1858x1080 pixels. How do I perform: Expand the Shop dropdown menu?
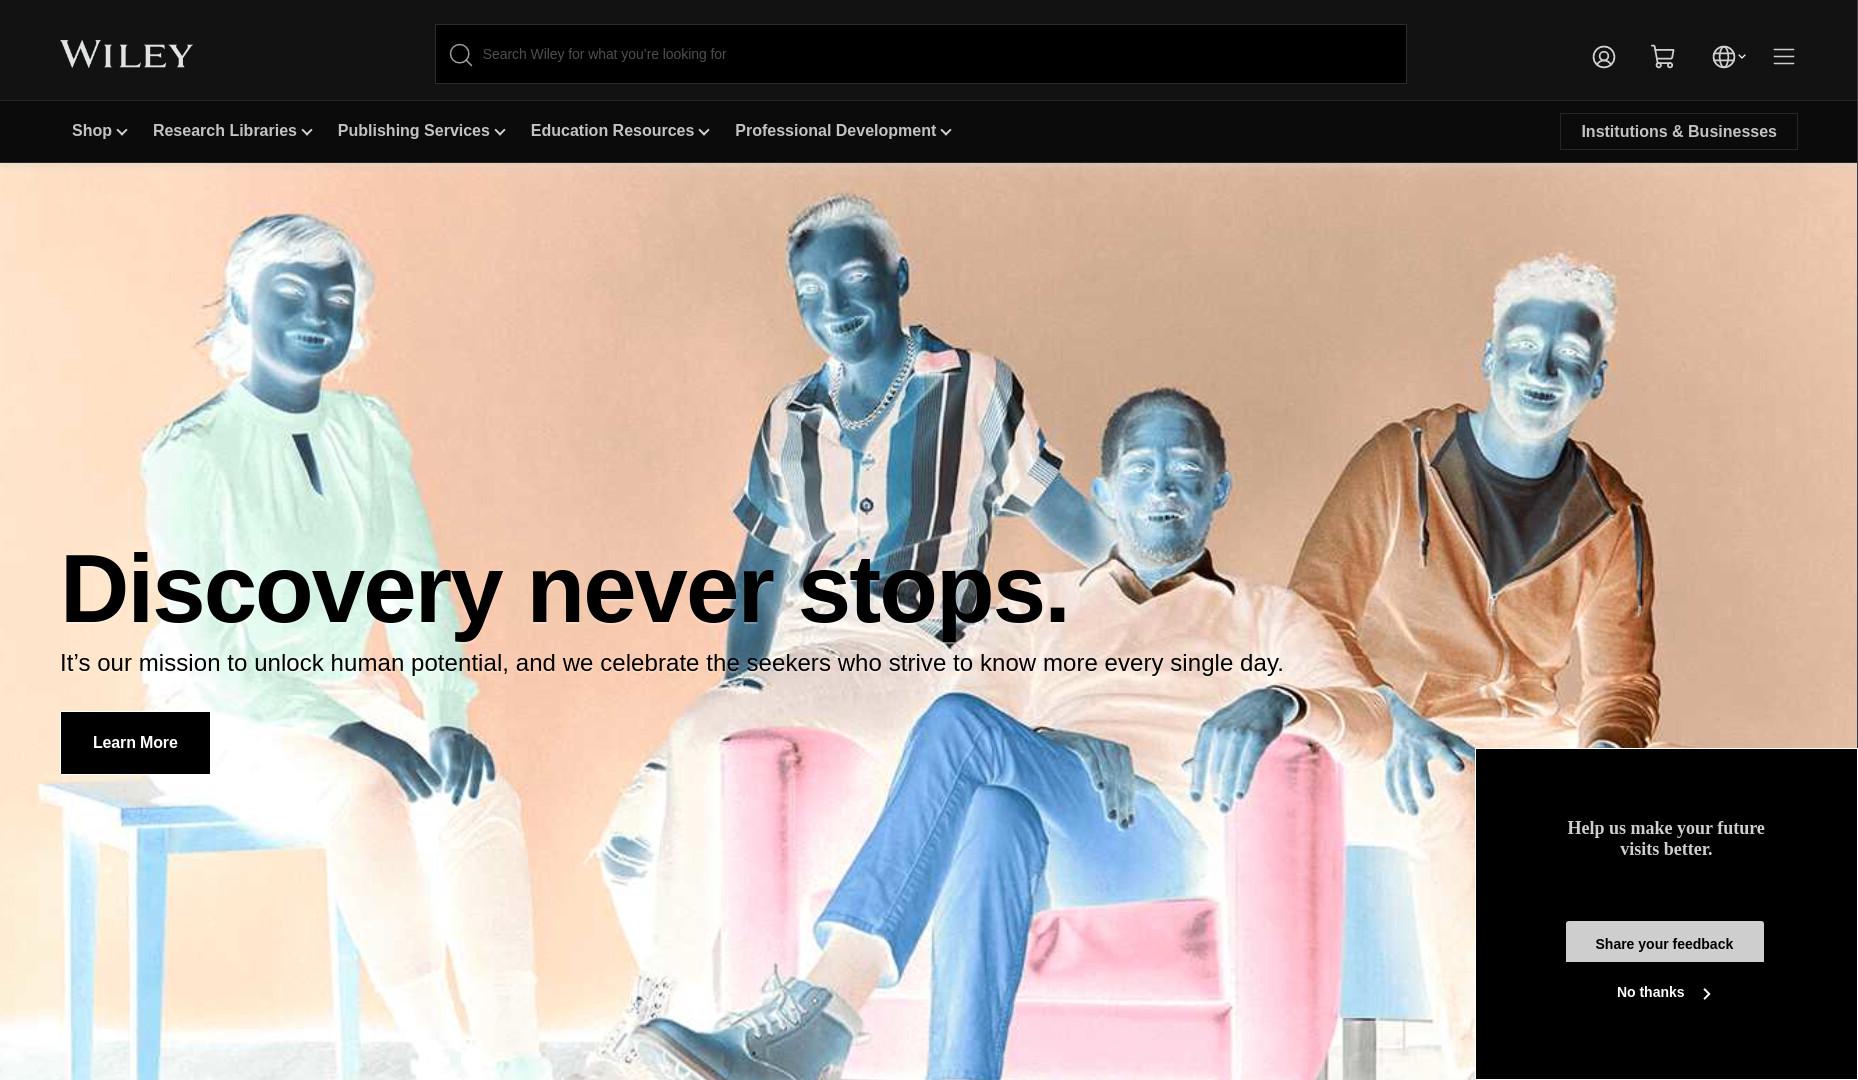pos(99,131)
